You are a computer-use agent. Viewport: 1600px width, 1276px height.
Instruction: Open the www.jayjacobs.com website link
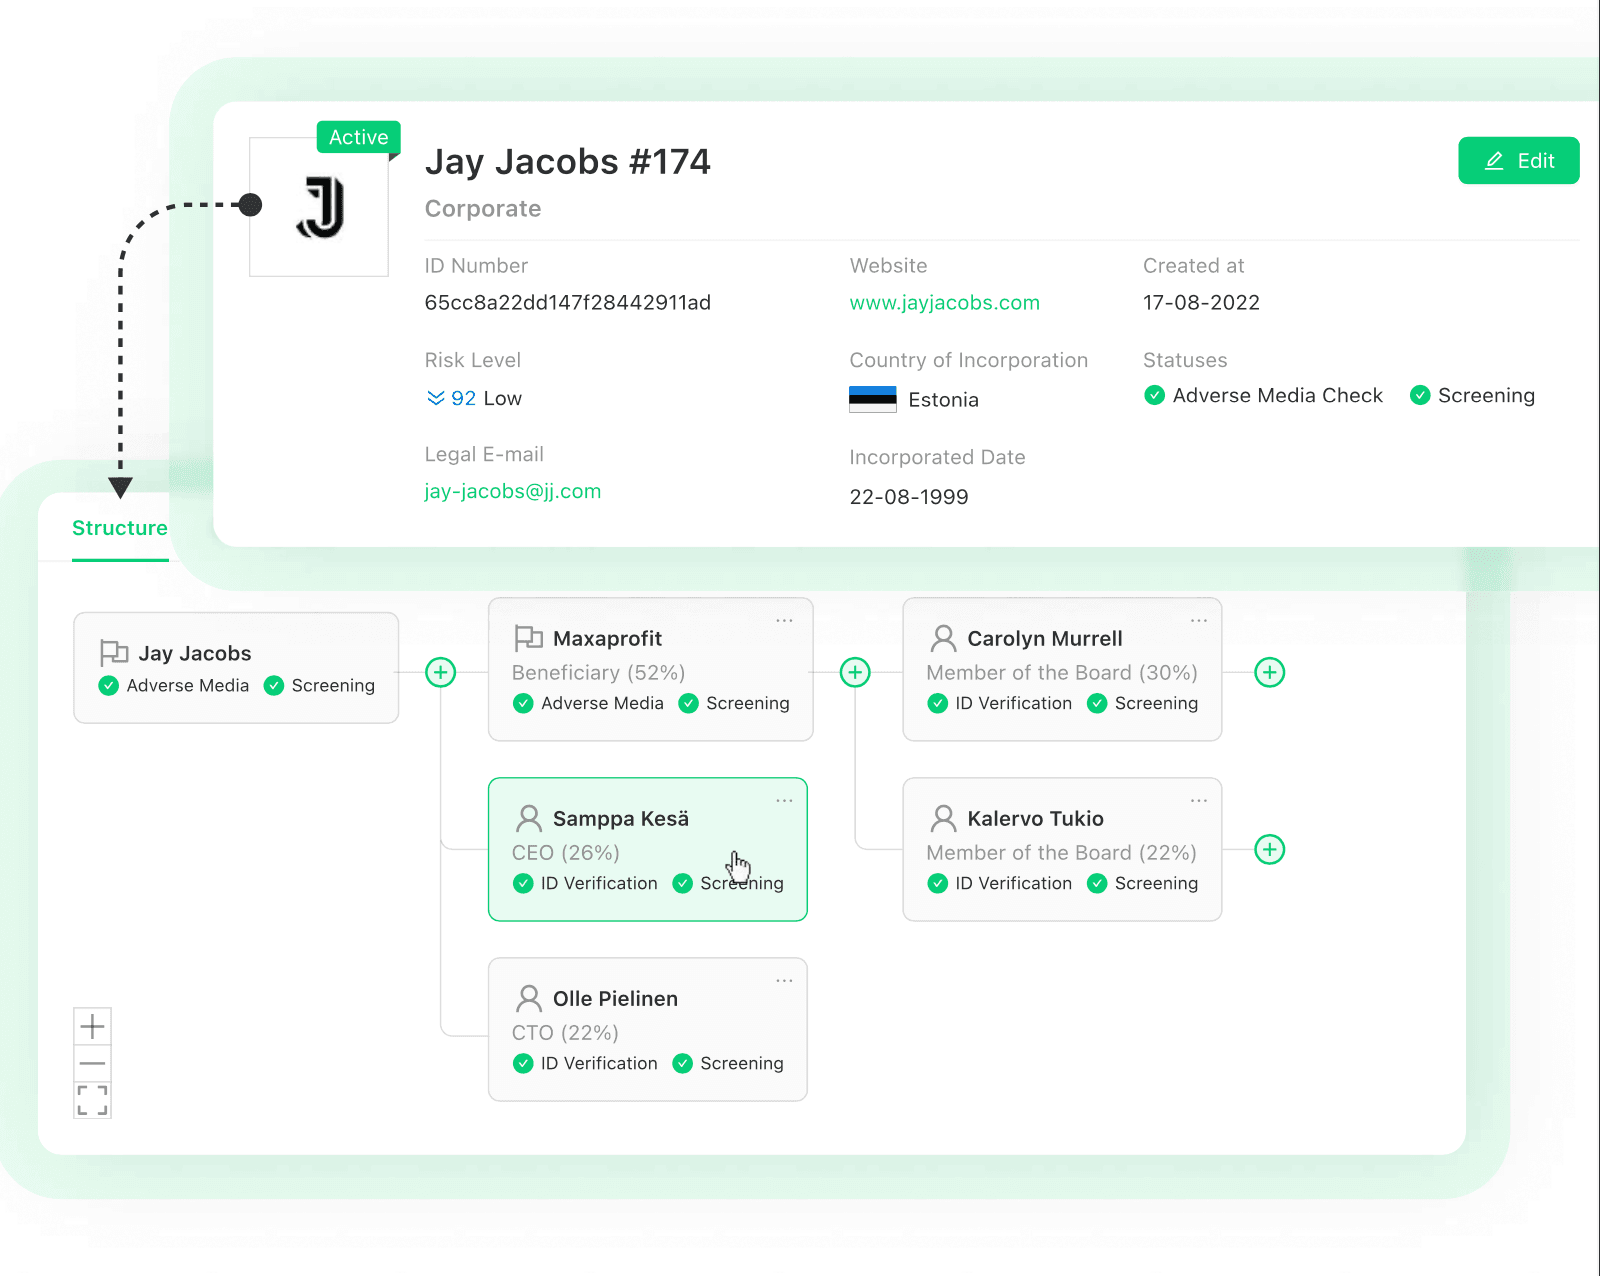click(x=944, y=302)
